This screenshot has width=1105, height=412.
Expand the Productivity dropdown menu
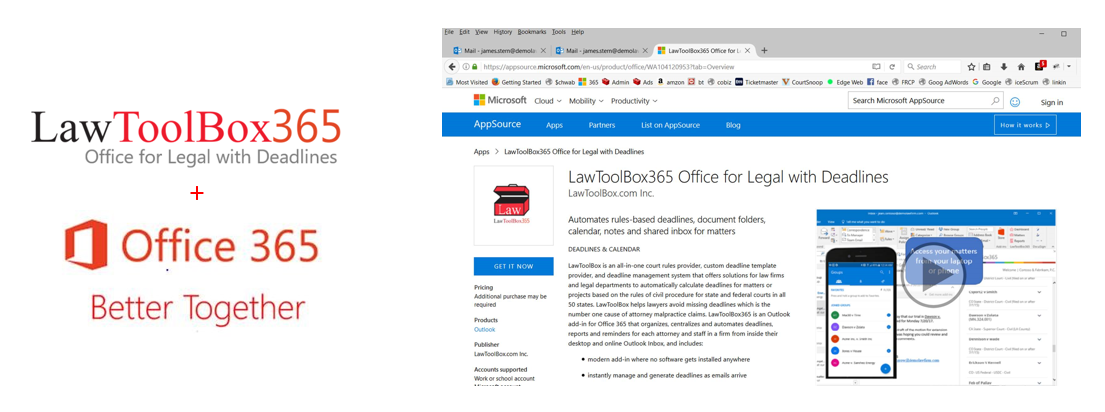click(634, 101)
